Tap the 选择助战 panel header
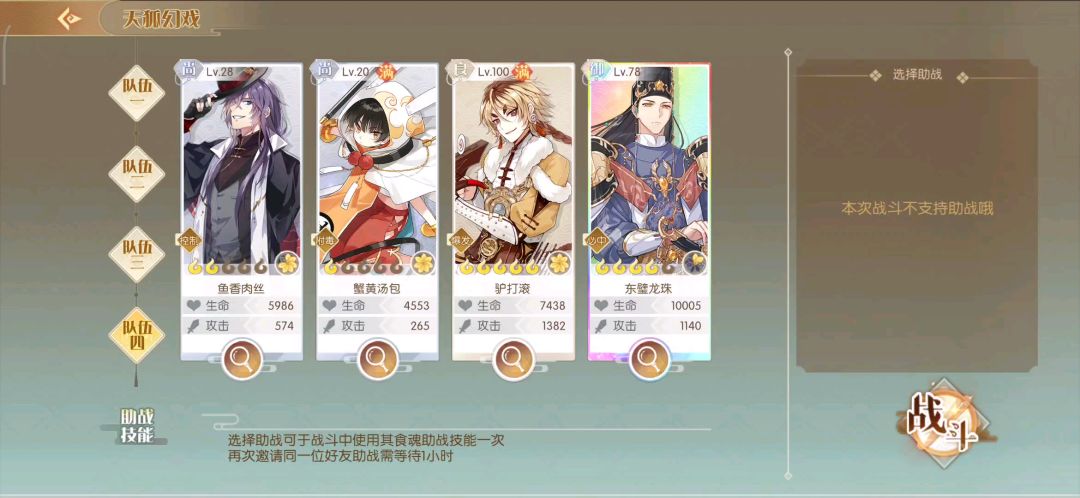 pyautogui.click(x=917, y=75)
